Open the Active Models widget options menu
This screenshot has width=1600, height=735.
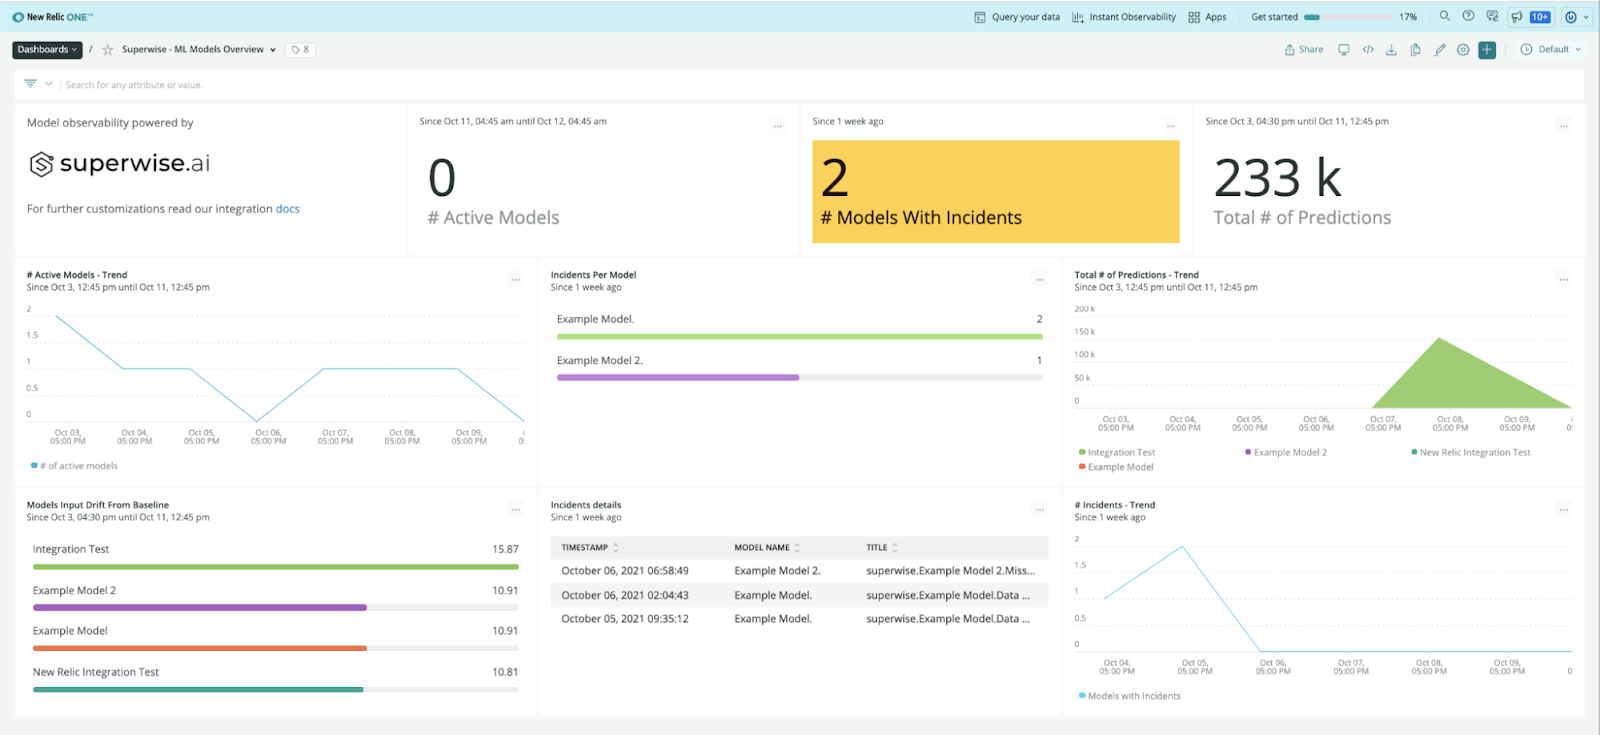778,126
